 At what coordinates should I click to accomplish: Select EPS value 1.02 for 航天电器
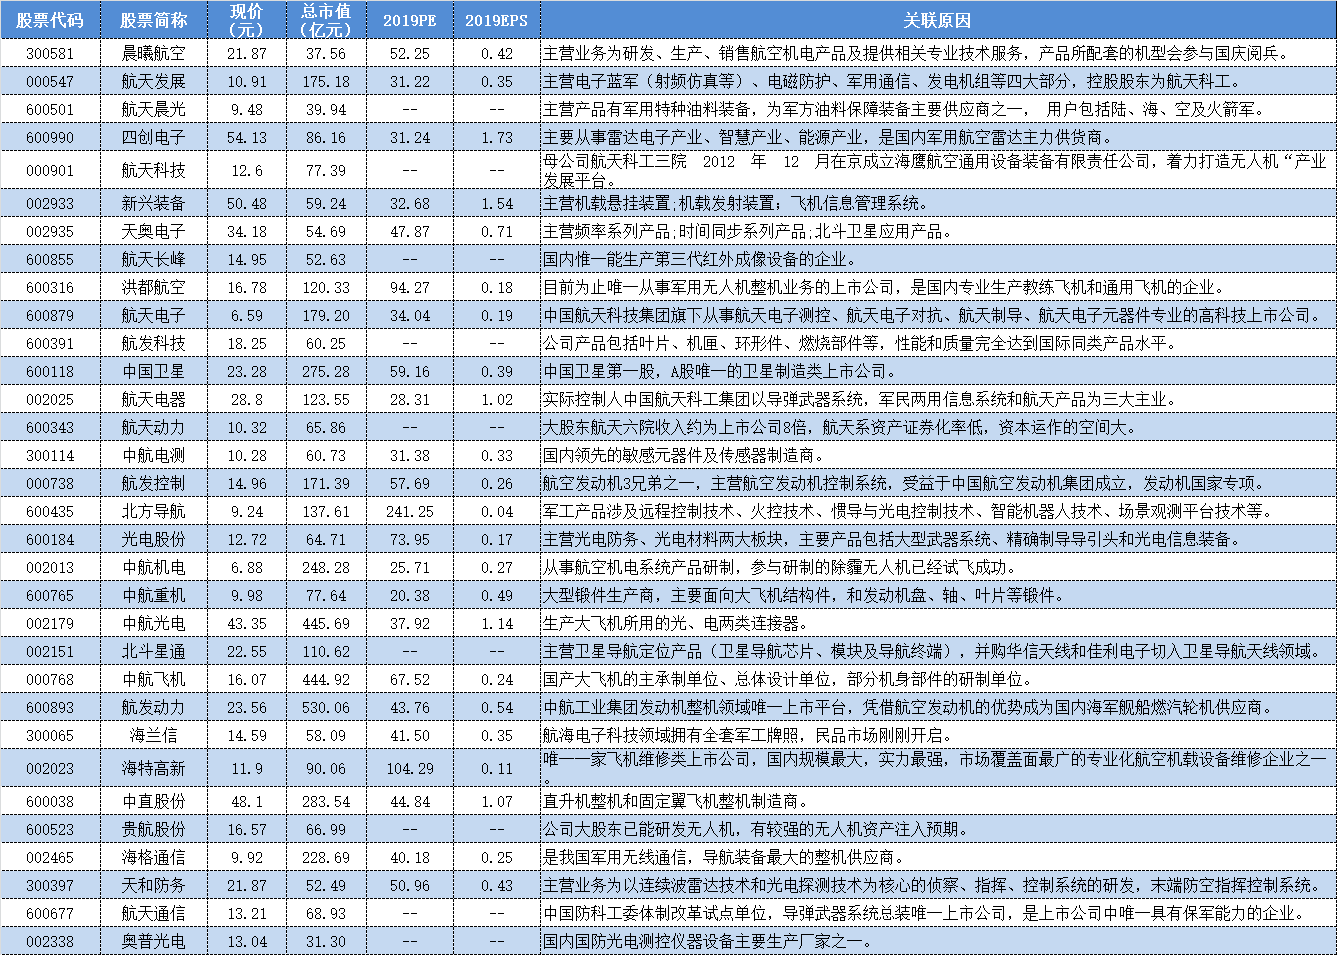coord(496,399)
